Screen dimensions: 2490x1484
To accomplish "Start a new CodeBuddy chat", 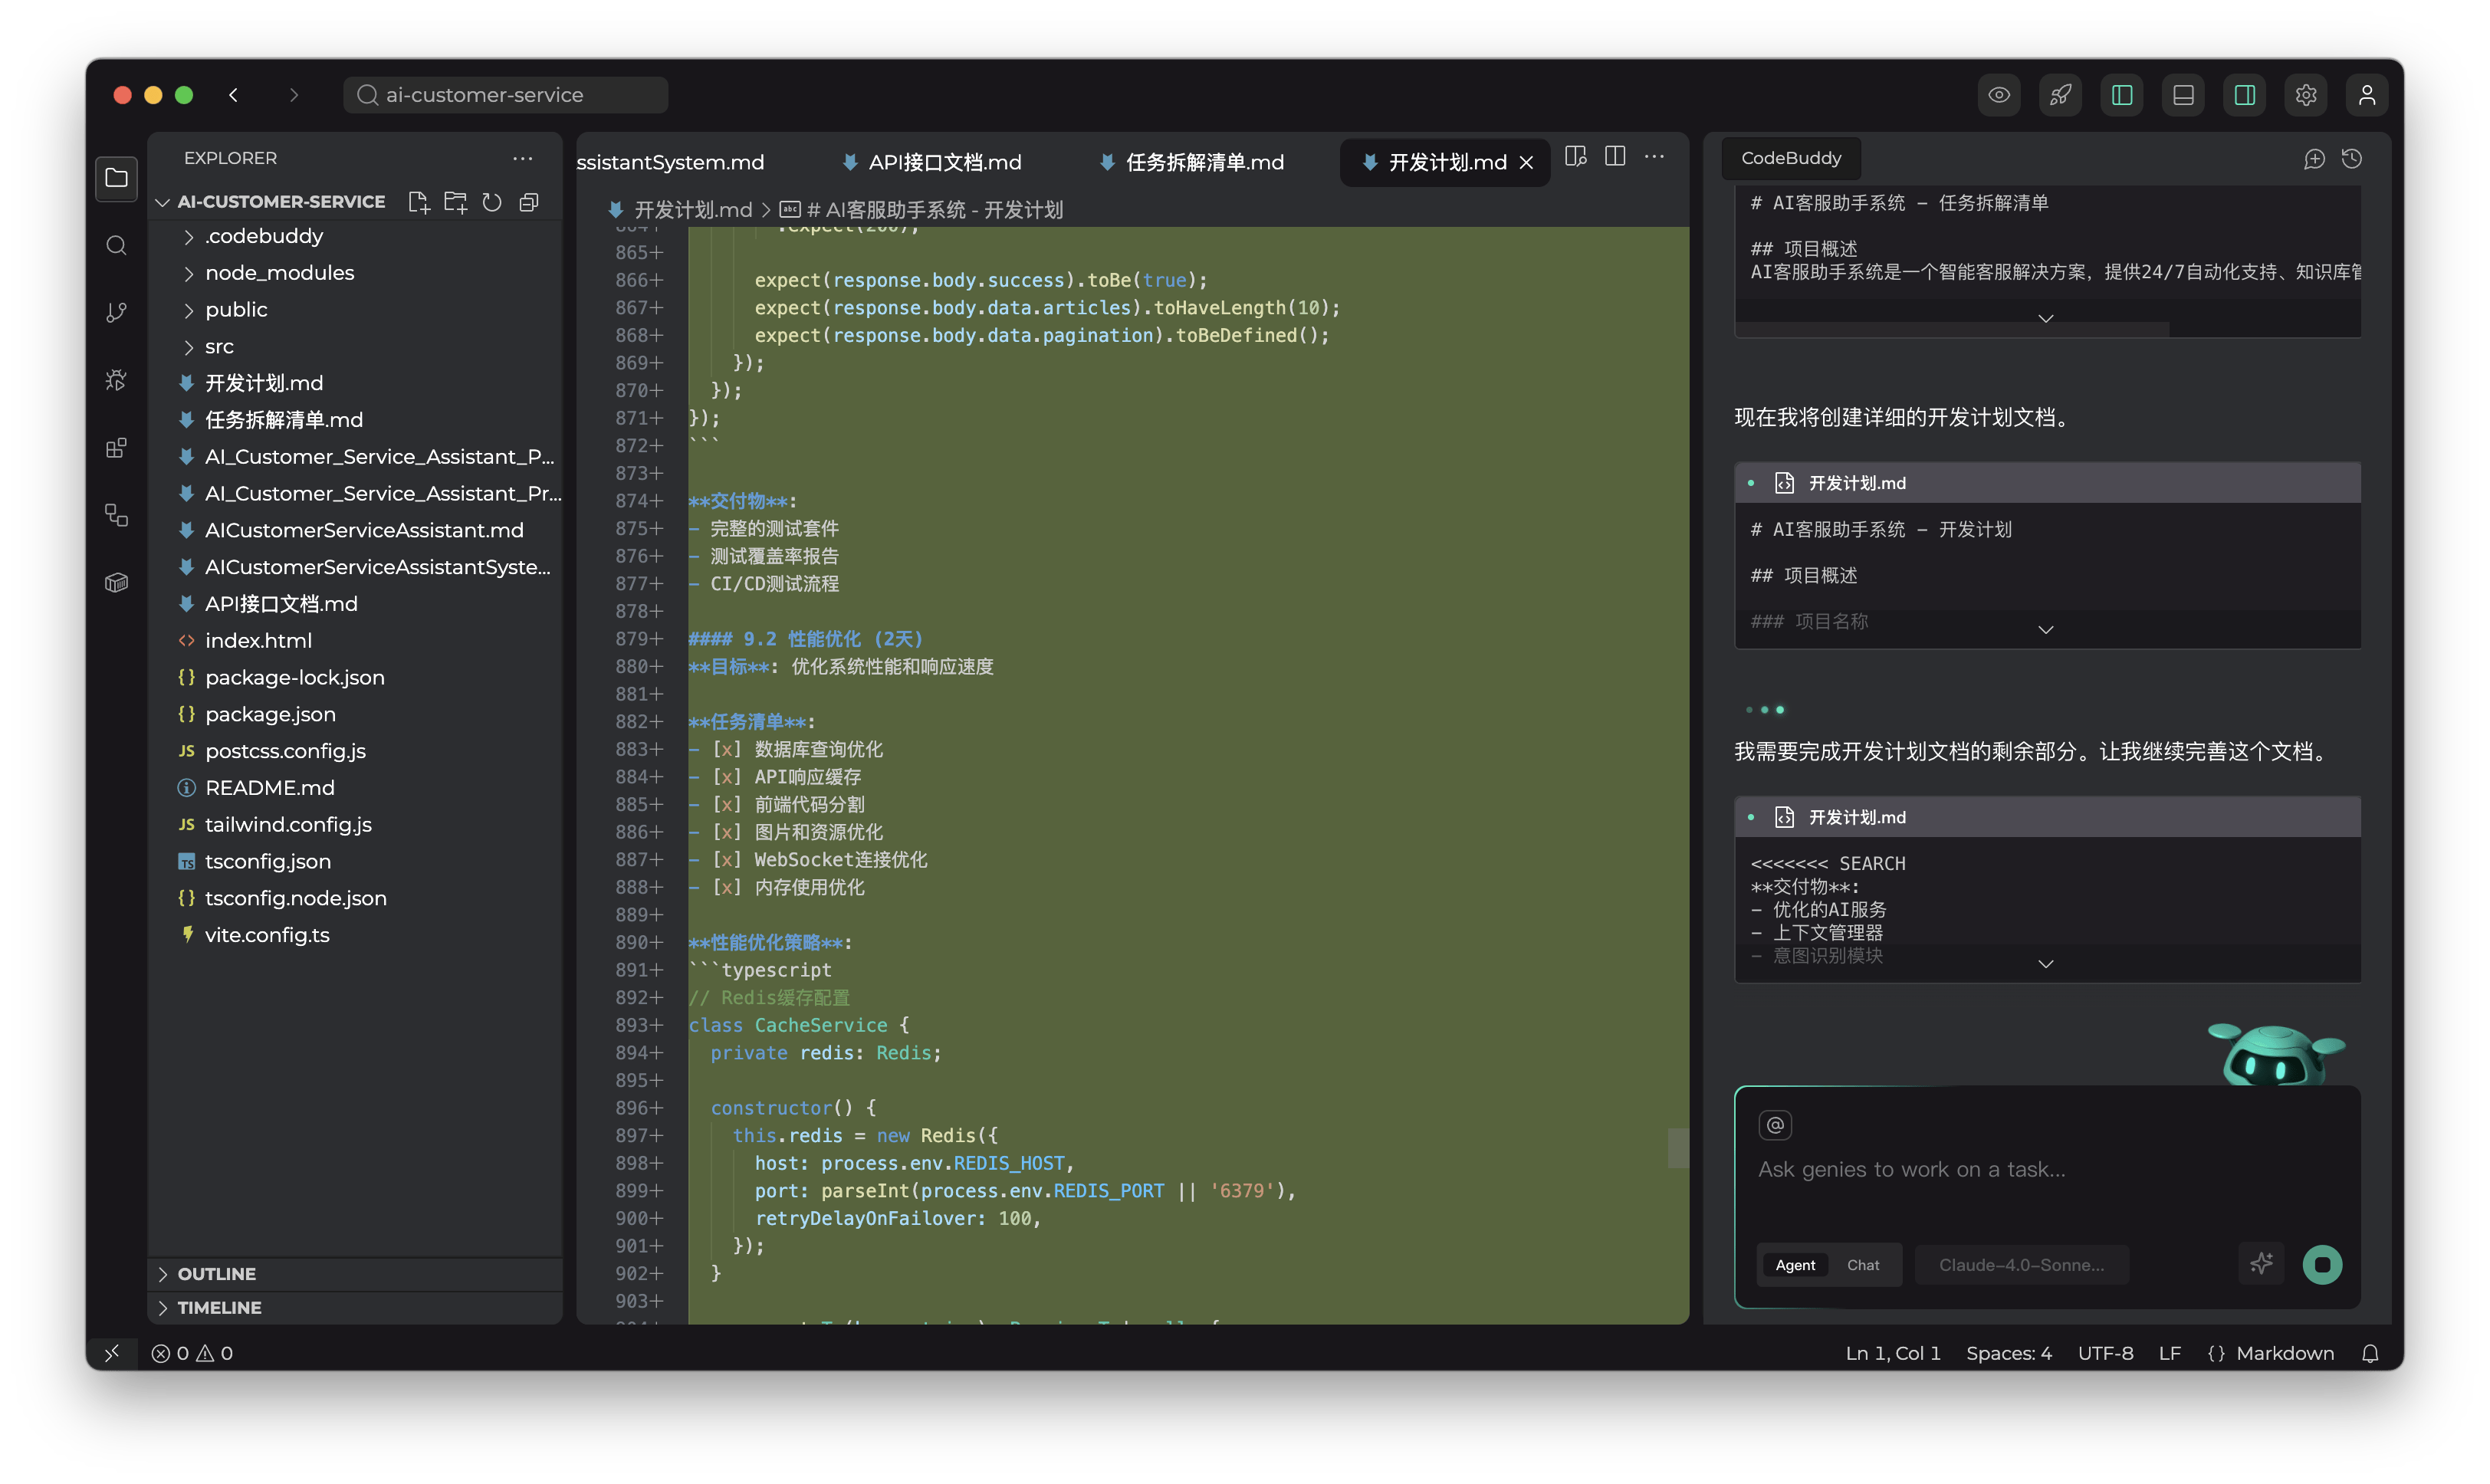I will [x=2314, y=159].
